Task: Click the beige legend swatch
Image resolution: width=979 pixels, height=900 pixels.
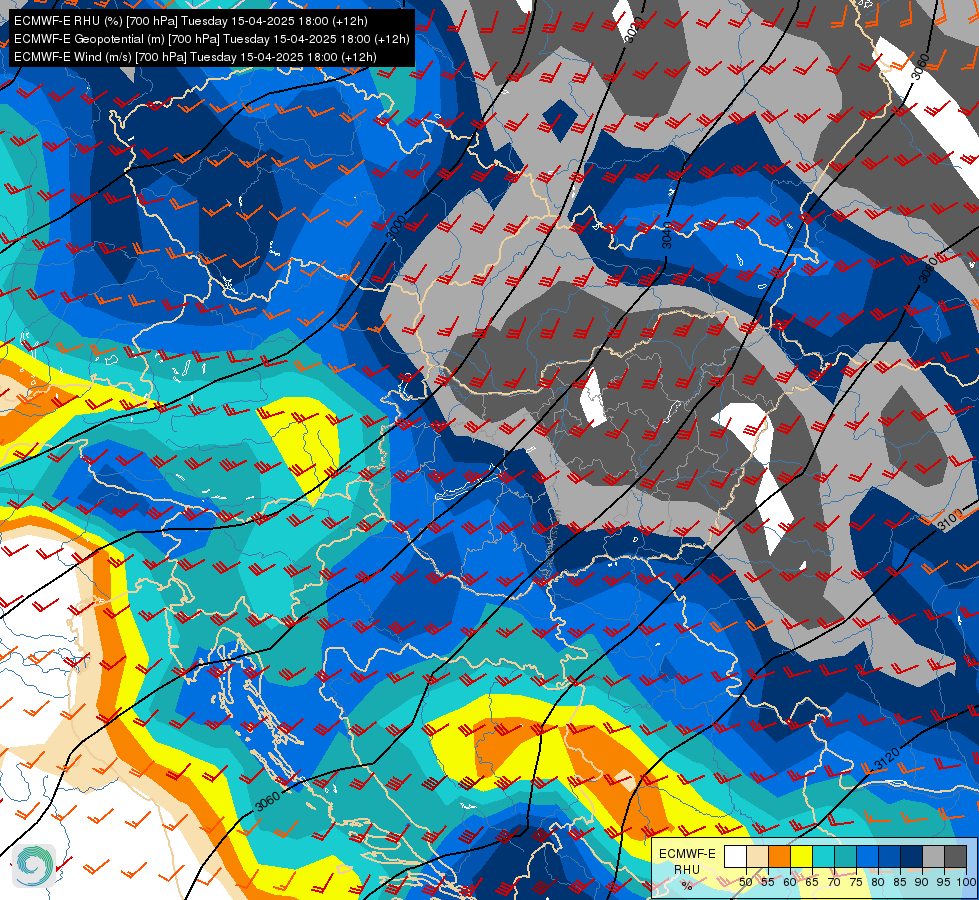Action: tap(757, 856)
